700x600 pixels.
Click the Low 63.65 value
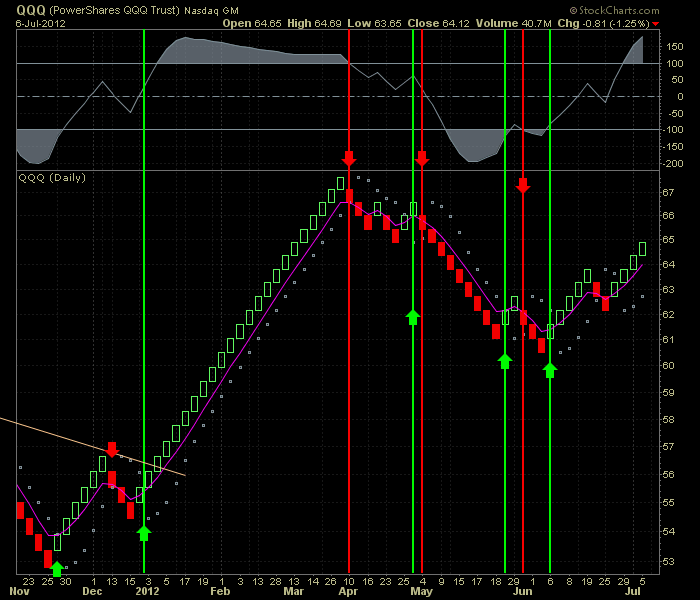(x=374, y=23)
